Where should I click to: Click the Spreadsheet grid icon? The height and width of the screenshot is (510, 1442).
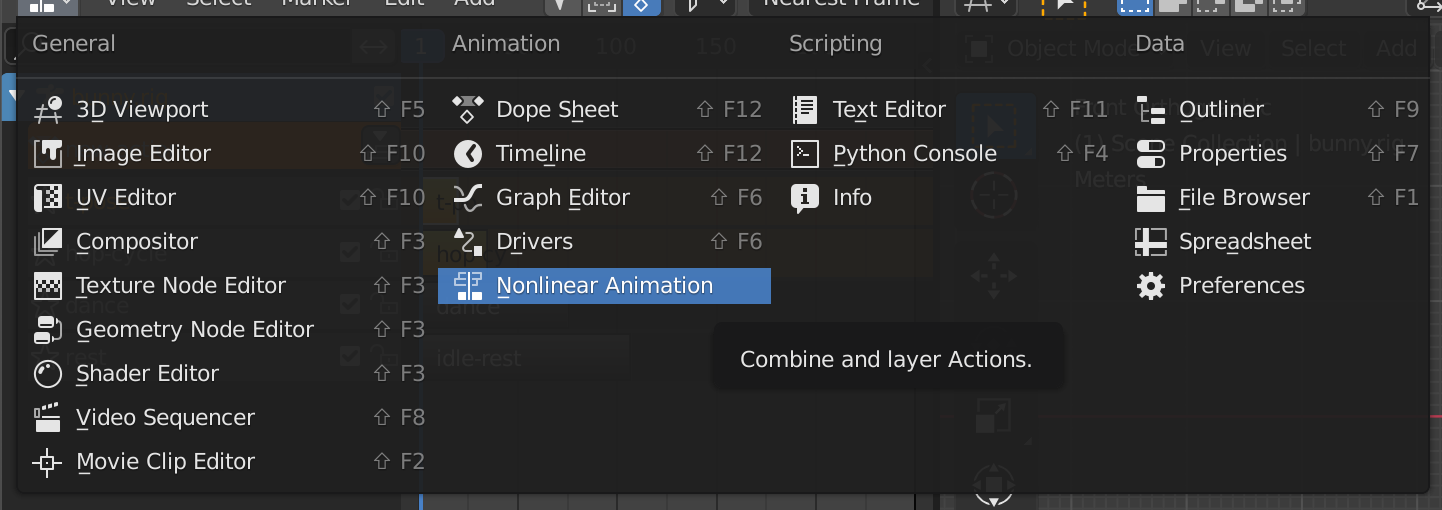coord(1151,242)
